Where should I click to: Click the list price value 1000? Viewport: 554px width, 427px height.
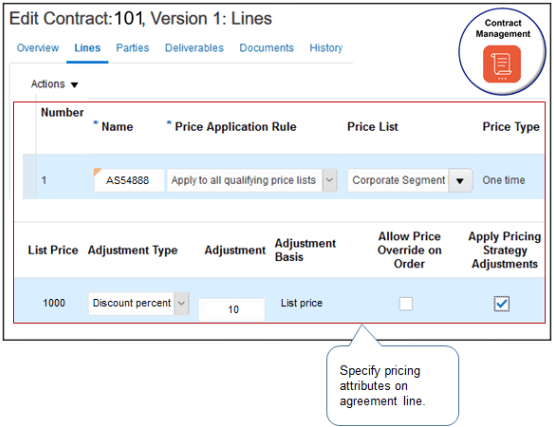[x=54, y=303]
